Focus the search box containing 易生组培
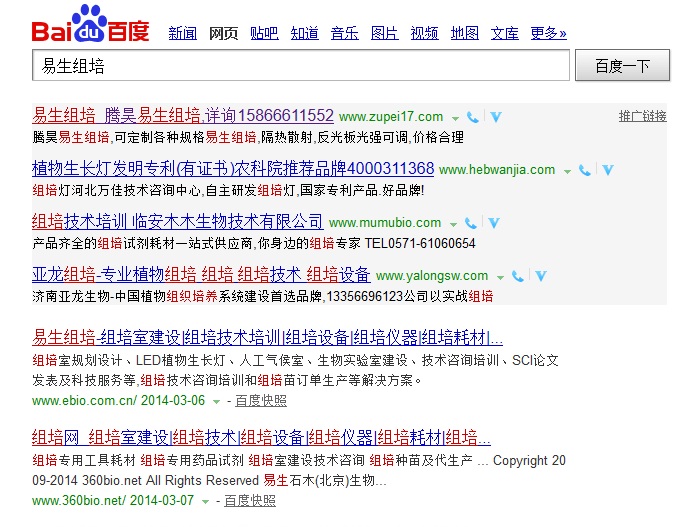This screenshot has width=691, height=527. pos(301,65)
